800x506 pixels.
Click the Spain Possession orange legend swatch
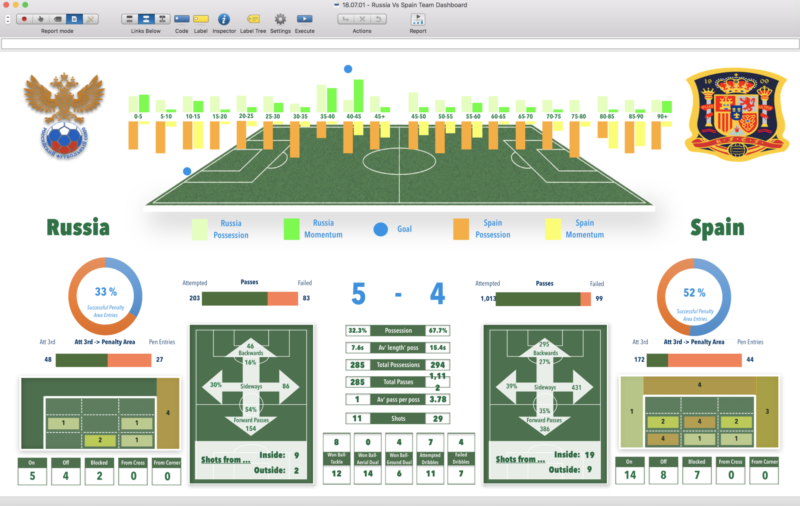point(461,229)
